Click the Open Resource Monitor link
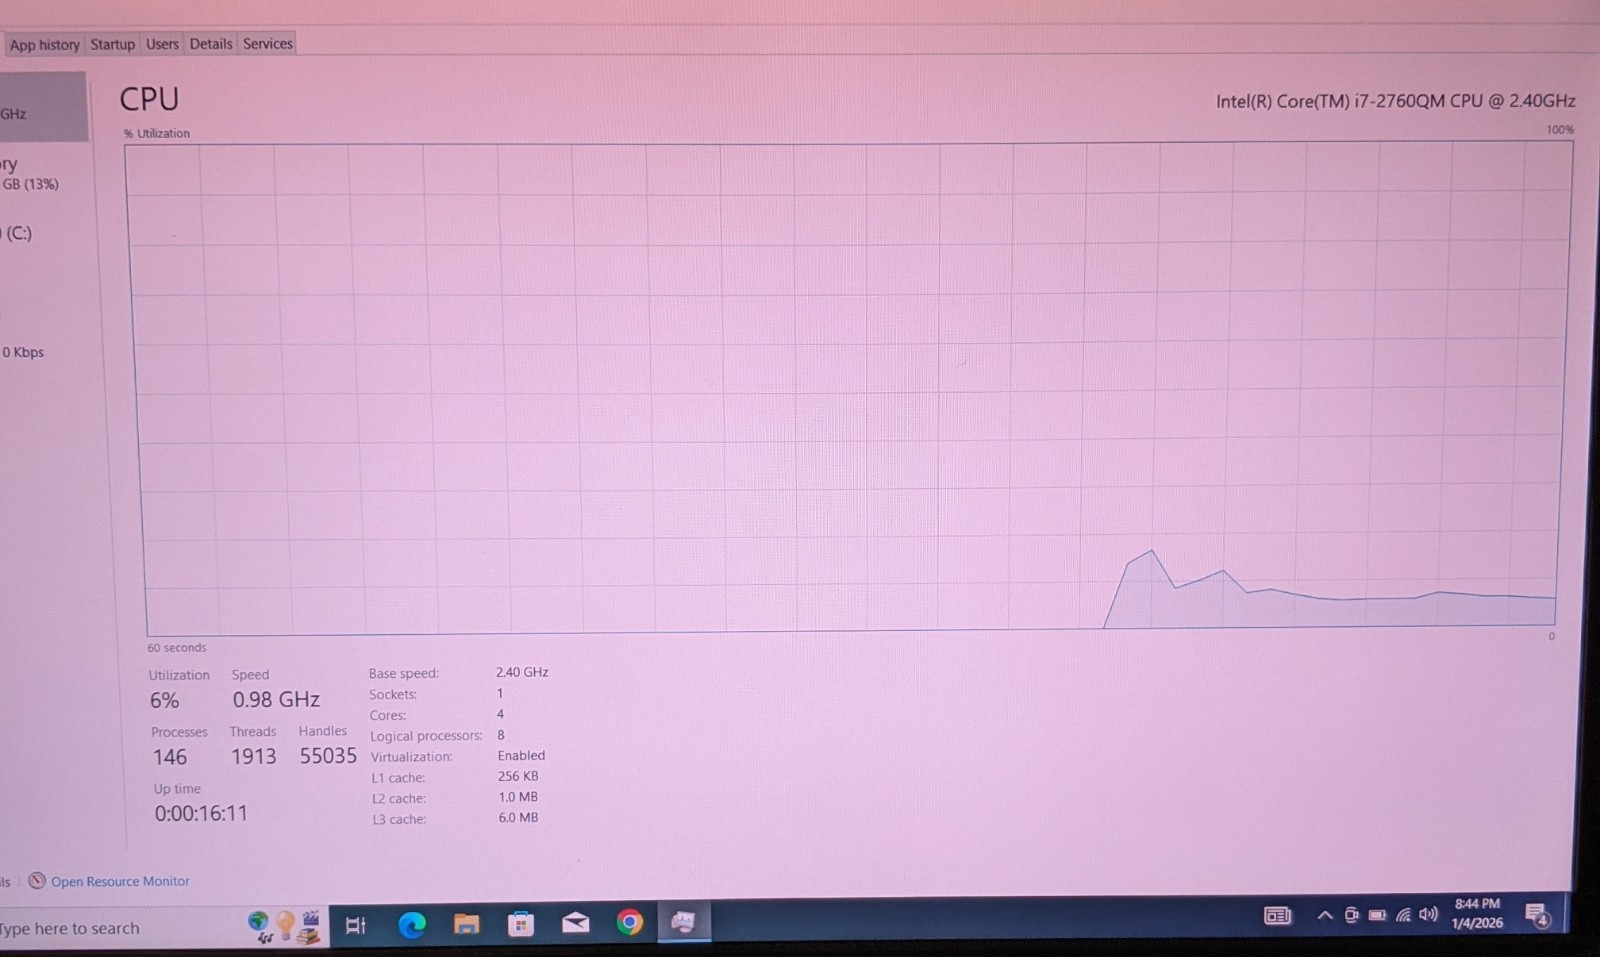 click(120, 881)
